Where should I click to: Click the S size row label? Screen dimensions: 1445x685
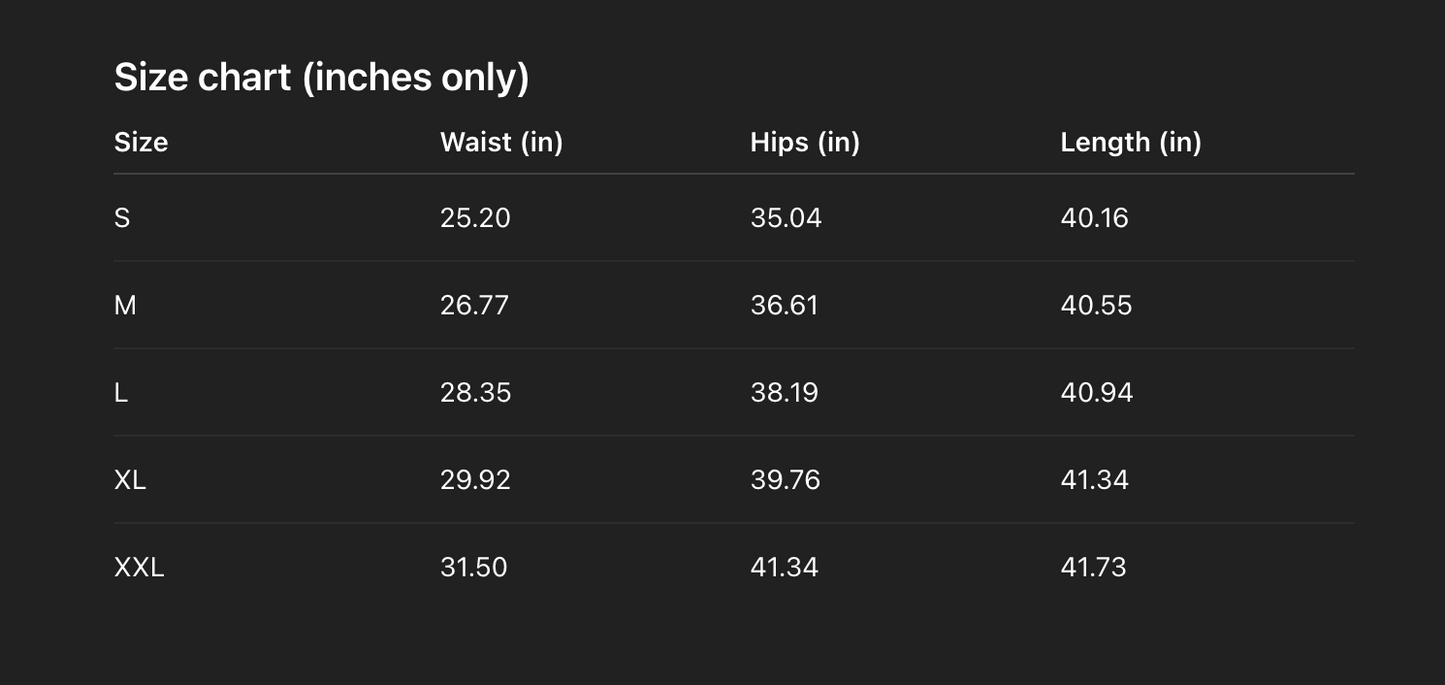coord(122,218)
